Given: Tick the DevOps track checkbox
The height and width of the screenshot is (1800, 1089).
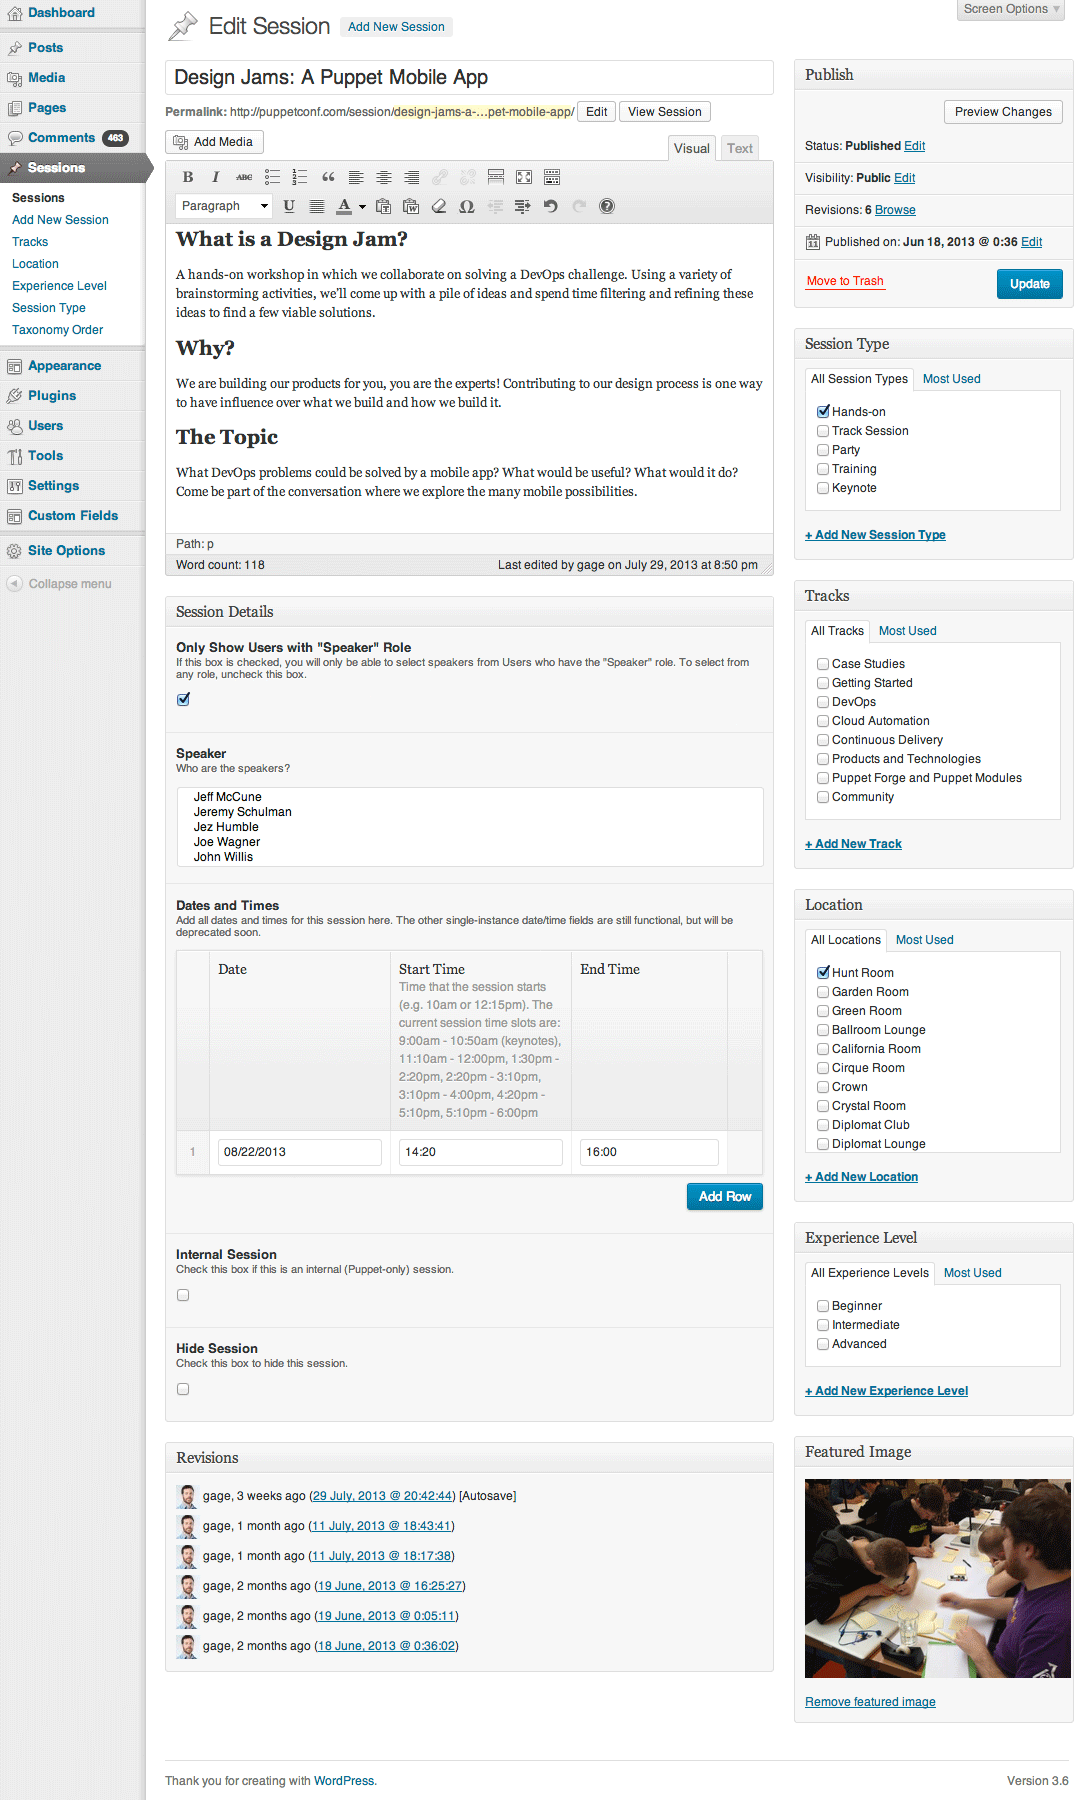Looking at the screenshot, I should pos(823,702).
